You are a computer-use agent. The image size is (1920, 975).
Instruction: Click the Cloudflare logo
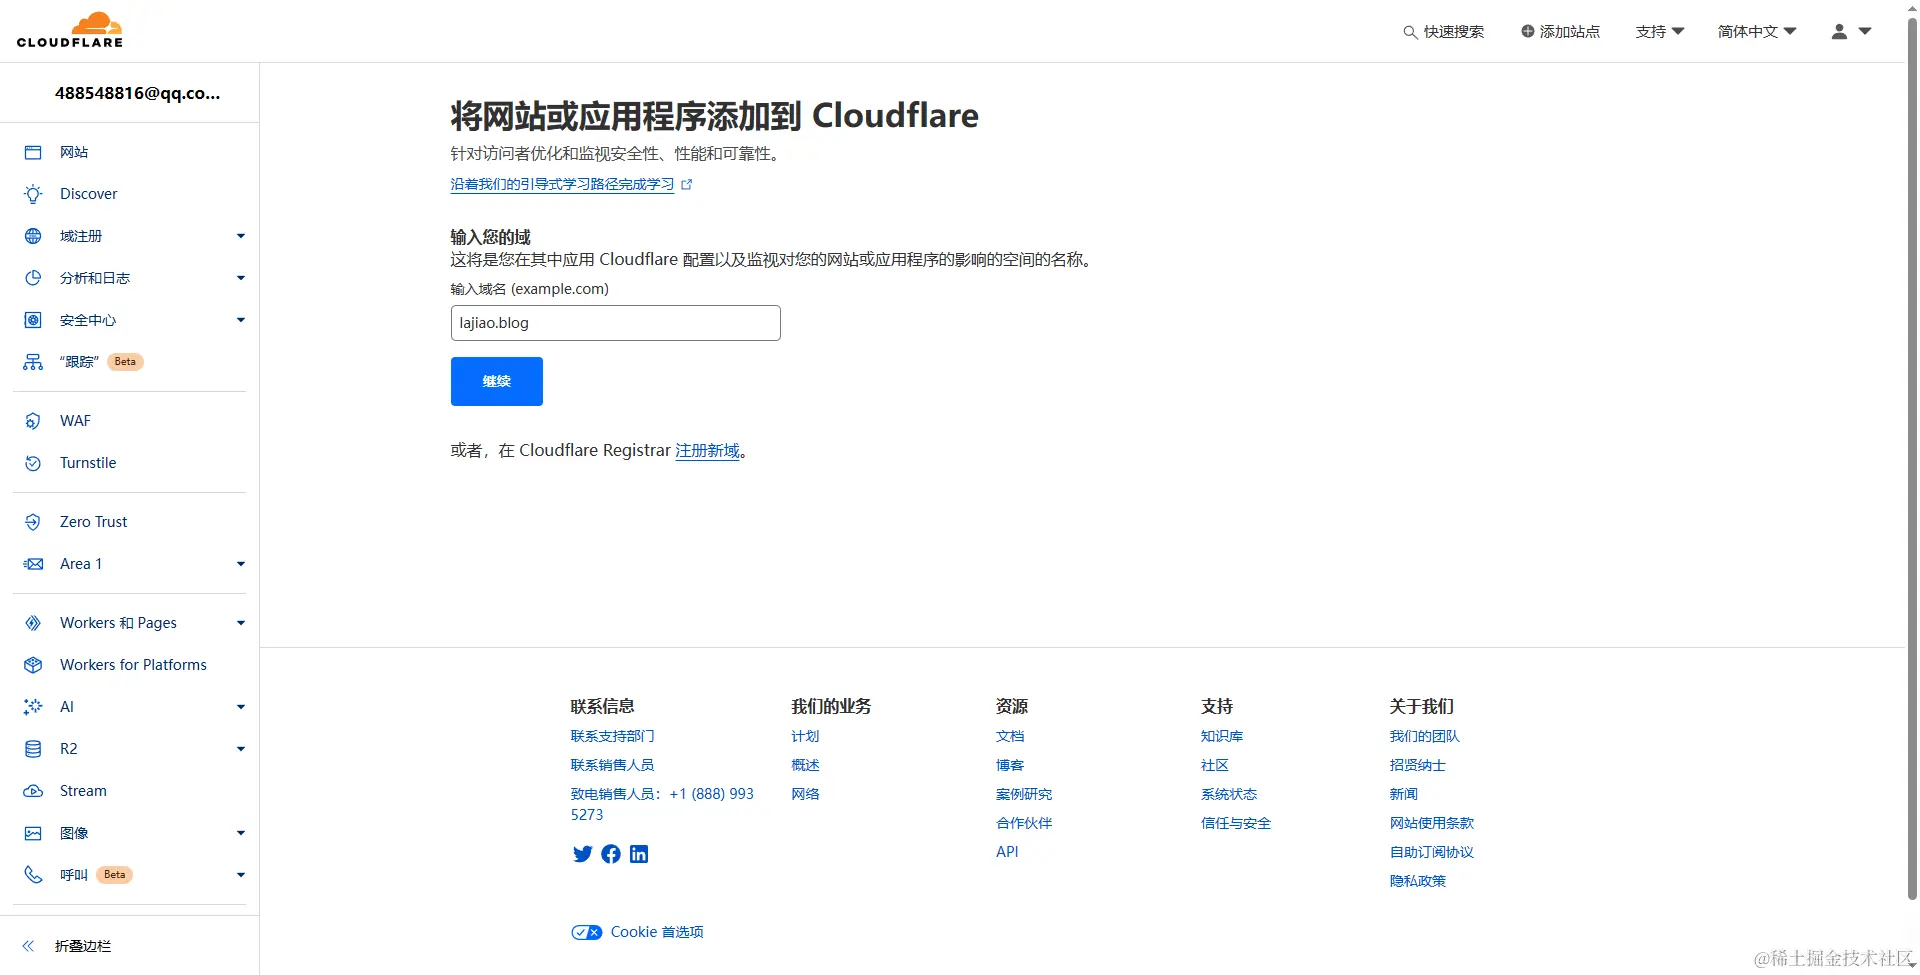coord(70,30)
